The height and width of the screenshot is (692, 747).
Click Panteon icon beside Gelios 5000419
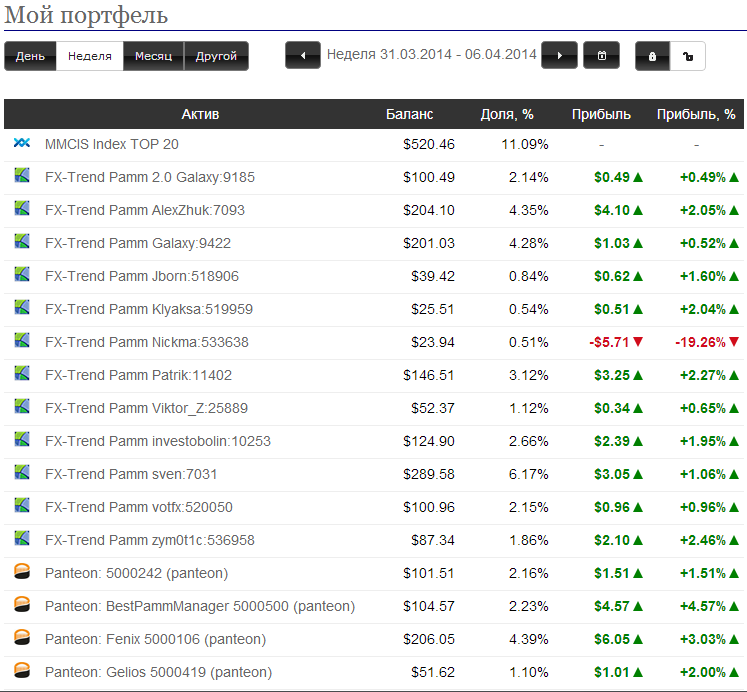click(x=22, y=670)
